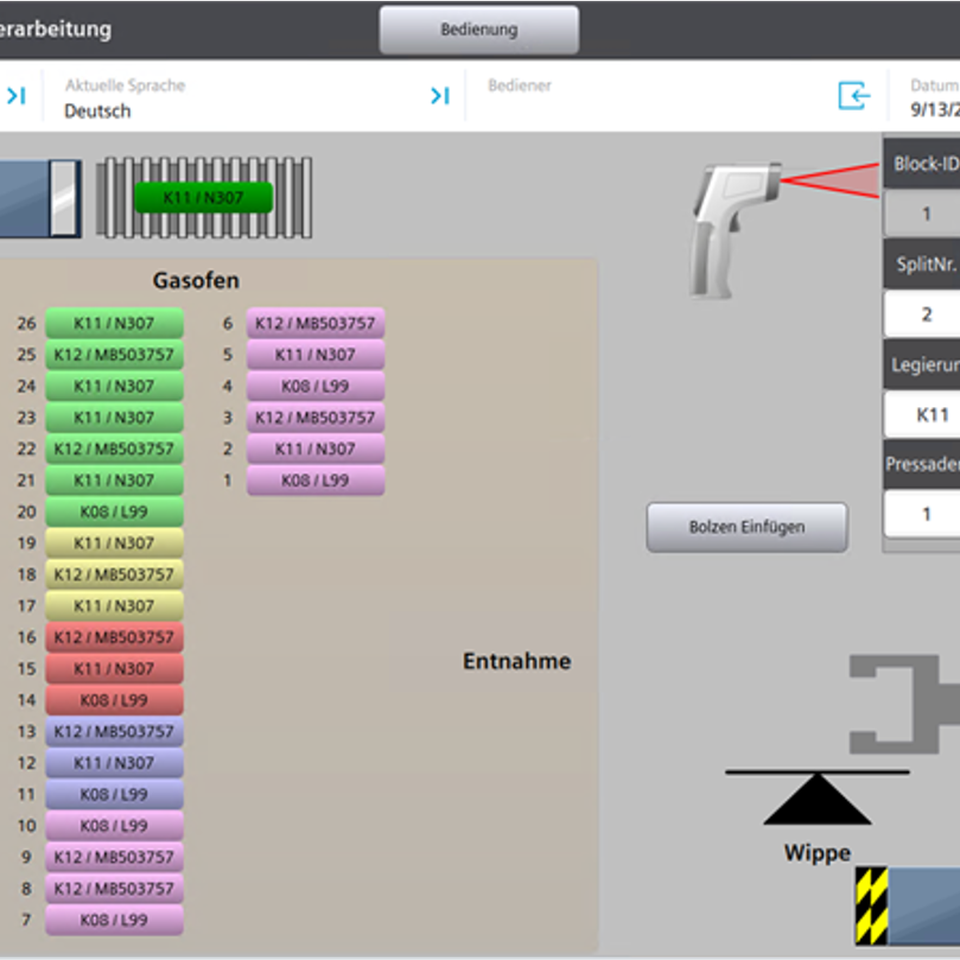960x960 pixels.
Task: Select blue slot 12 K11 / N307
Action: click(114, 763)
